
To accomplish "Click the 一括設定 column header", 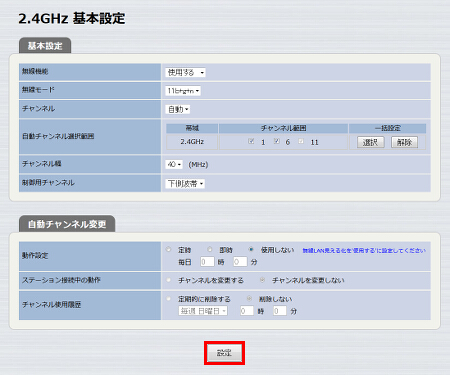I will (388, 128).
